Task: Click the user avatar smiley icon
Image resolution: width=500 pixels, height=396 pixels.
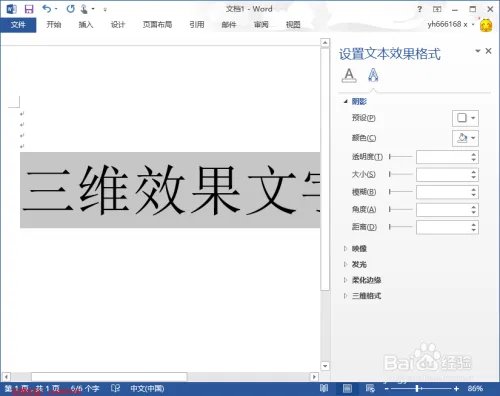Action: click(486, 25)
